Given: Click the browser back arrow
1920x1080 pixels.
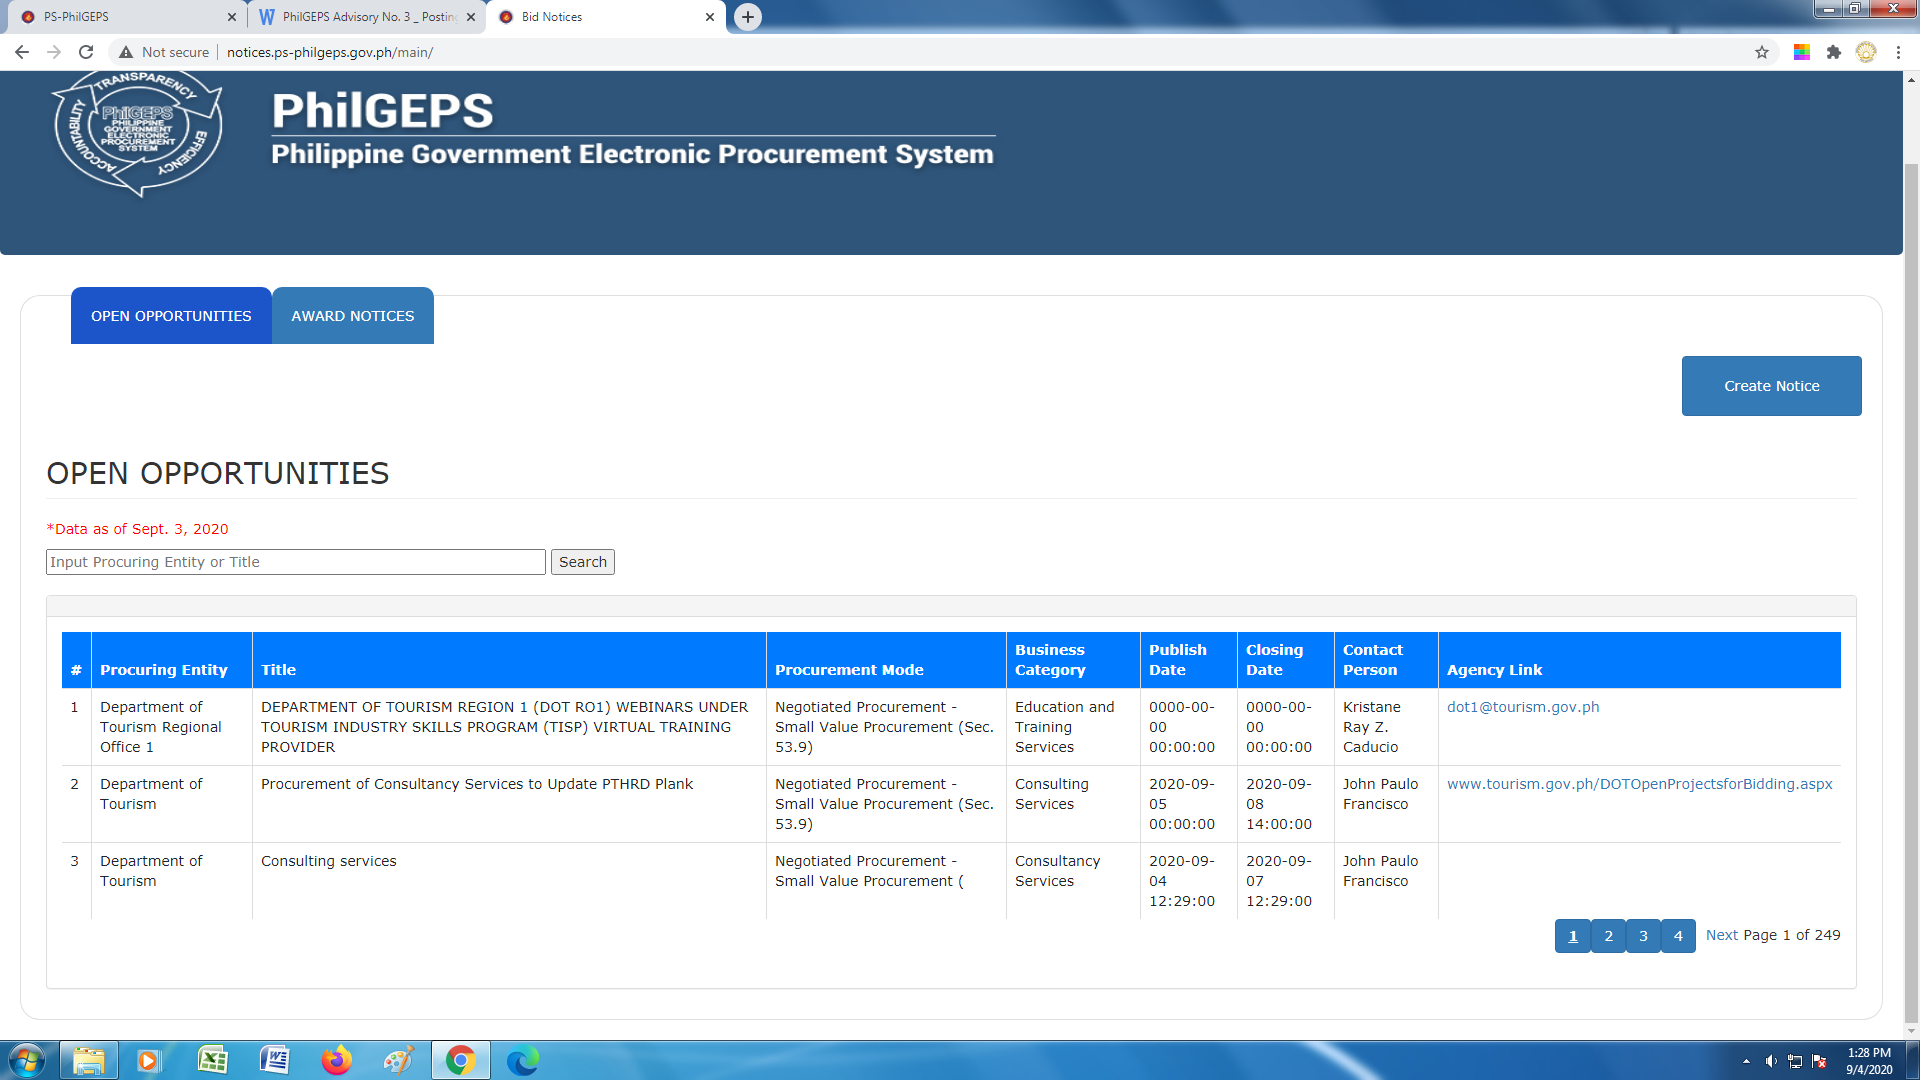Looking at the screenshot, I should (22, 52).
